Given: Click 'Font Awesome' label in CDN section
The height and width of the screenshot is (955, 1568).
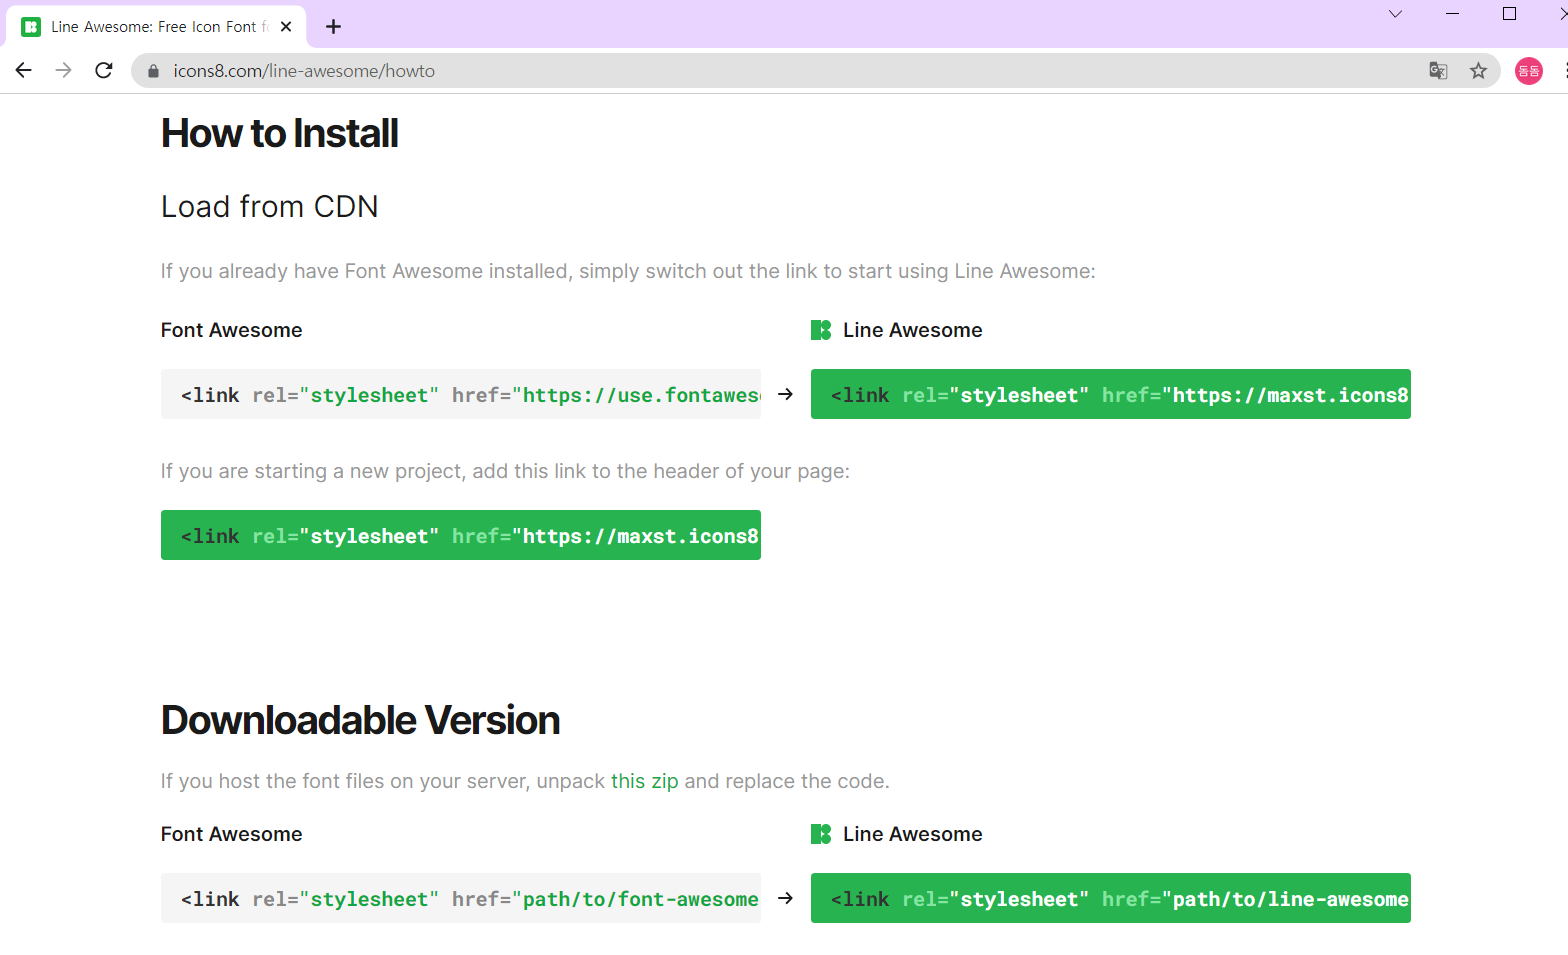Looking at the screenshot, I should pos(232,330).
